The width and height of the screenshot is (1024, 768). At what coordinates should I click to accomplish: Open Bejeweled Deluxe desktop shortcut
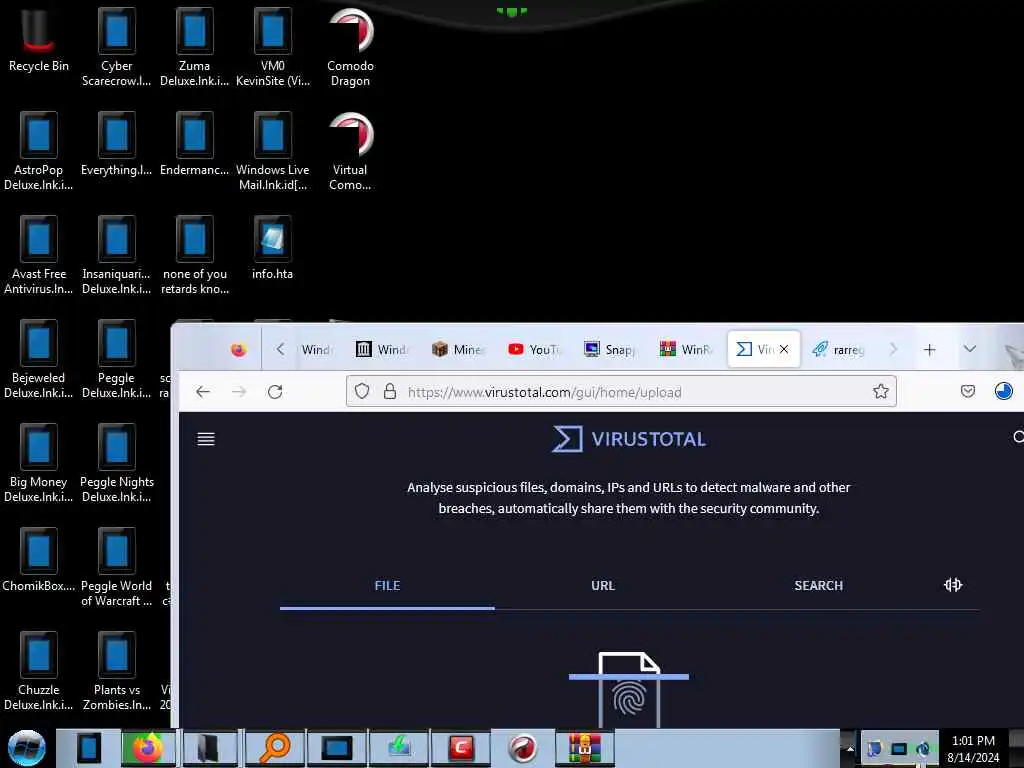click(x=38, y=359)
